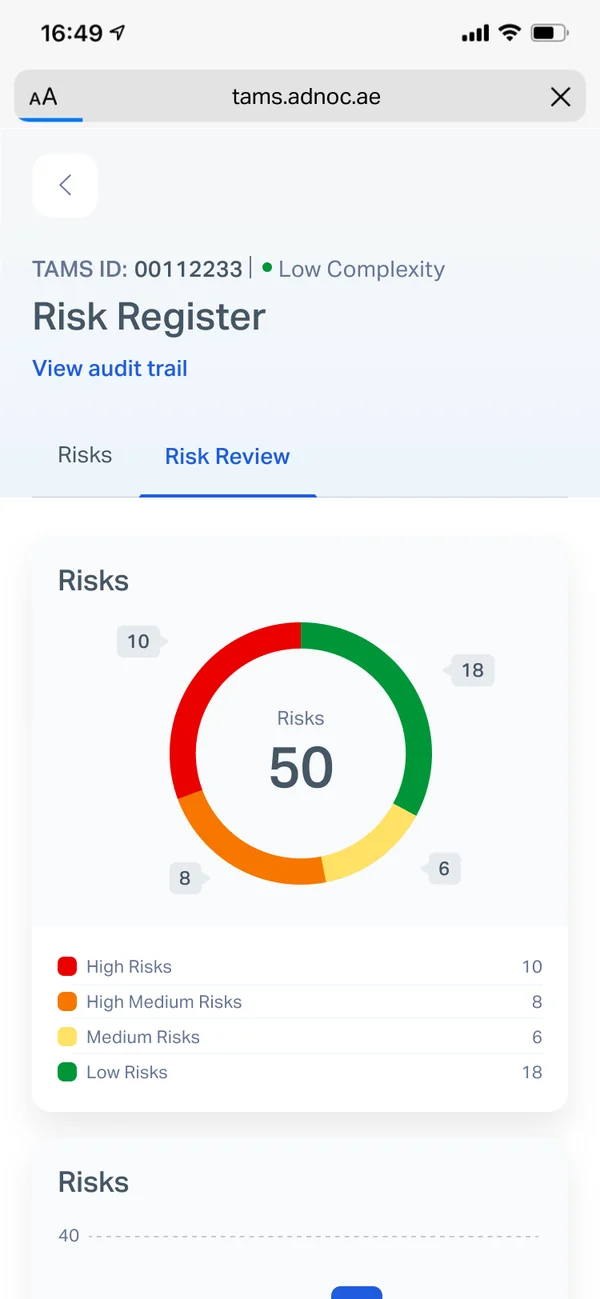Click the 10 callout badge on chart

tap(140, 641)
